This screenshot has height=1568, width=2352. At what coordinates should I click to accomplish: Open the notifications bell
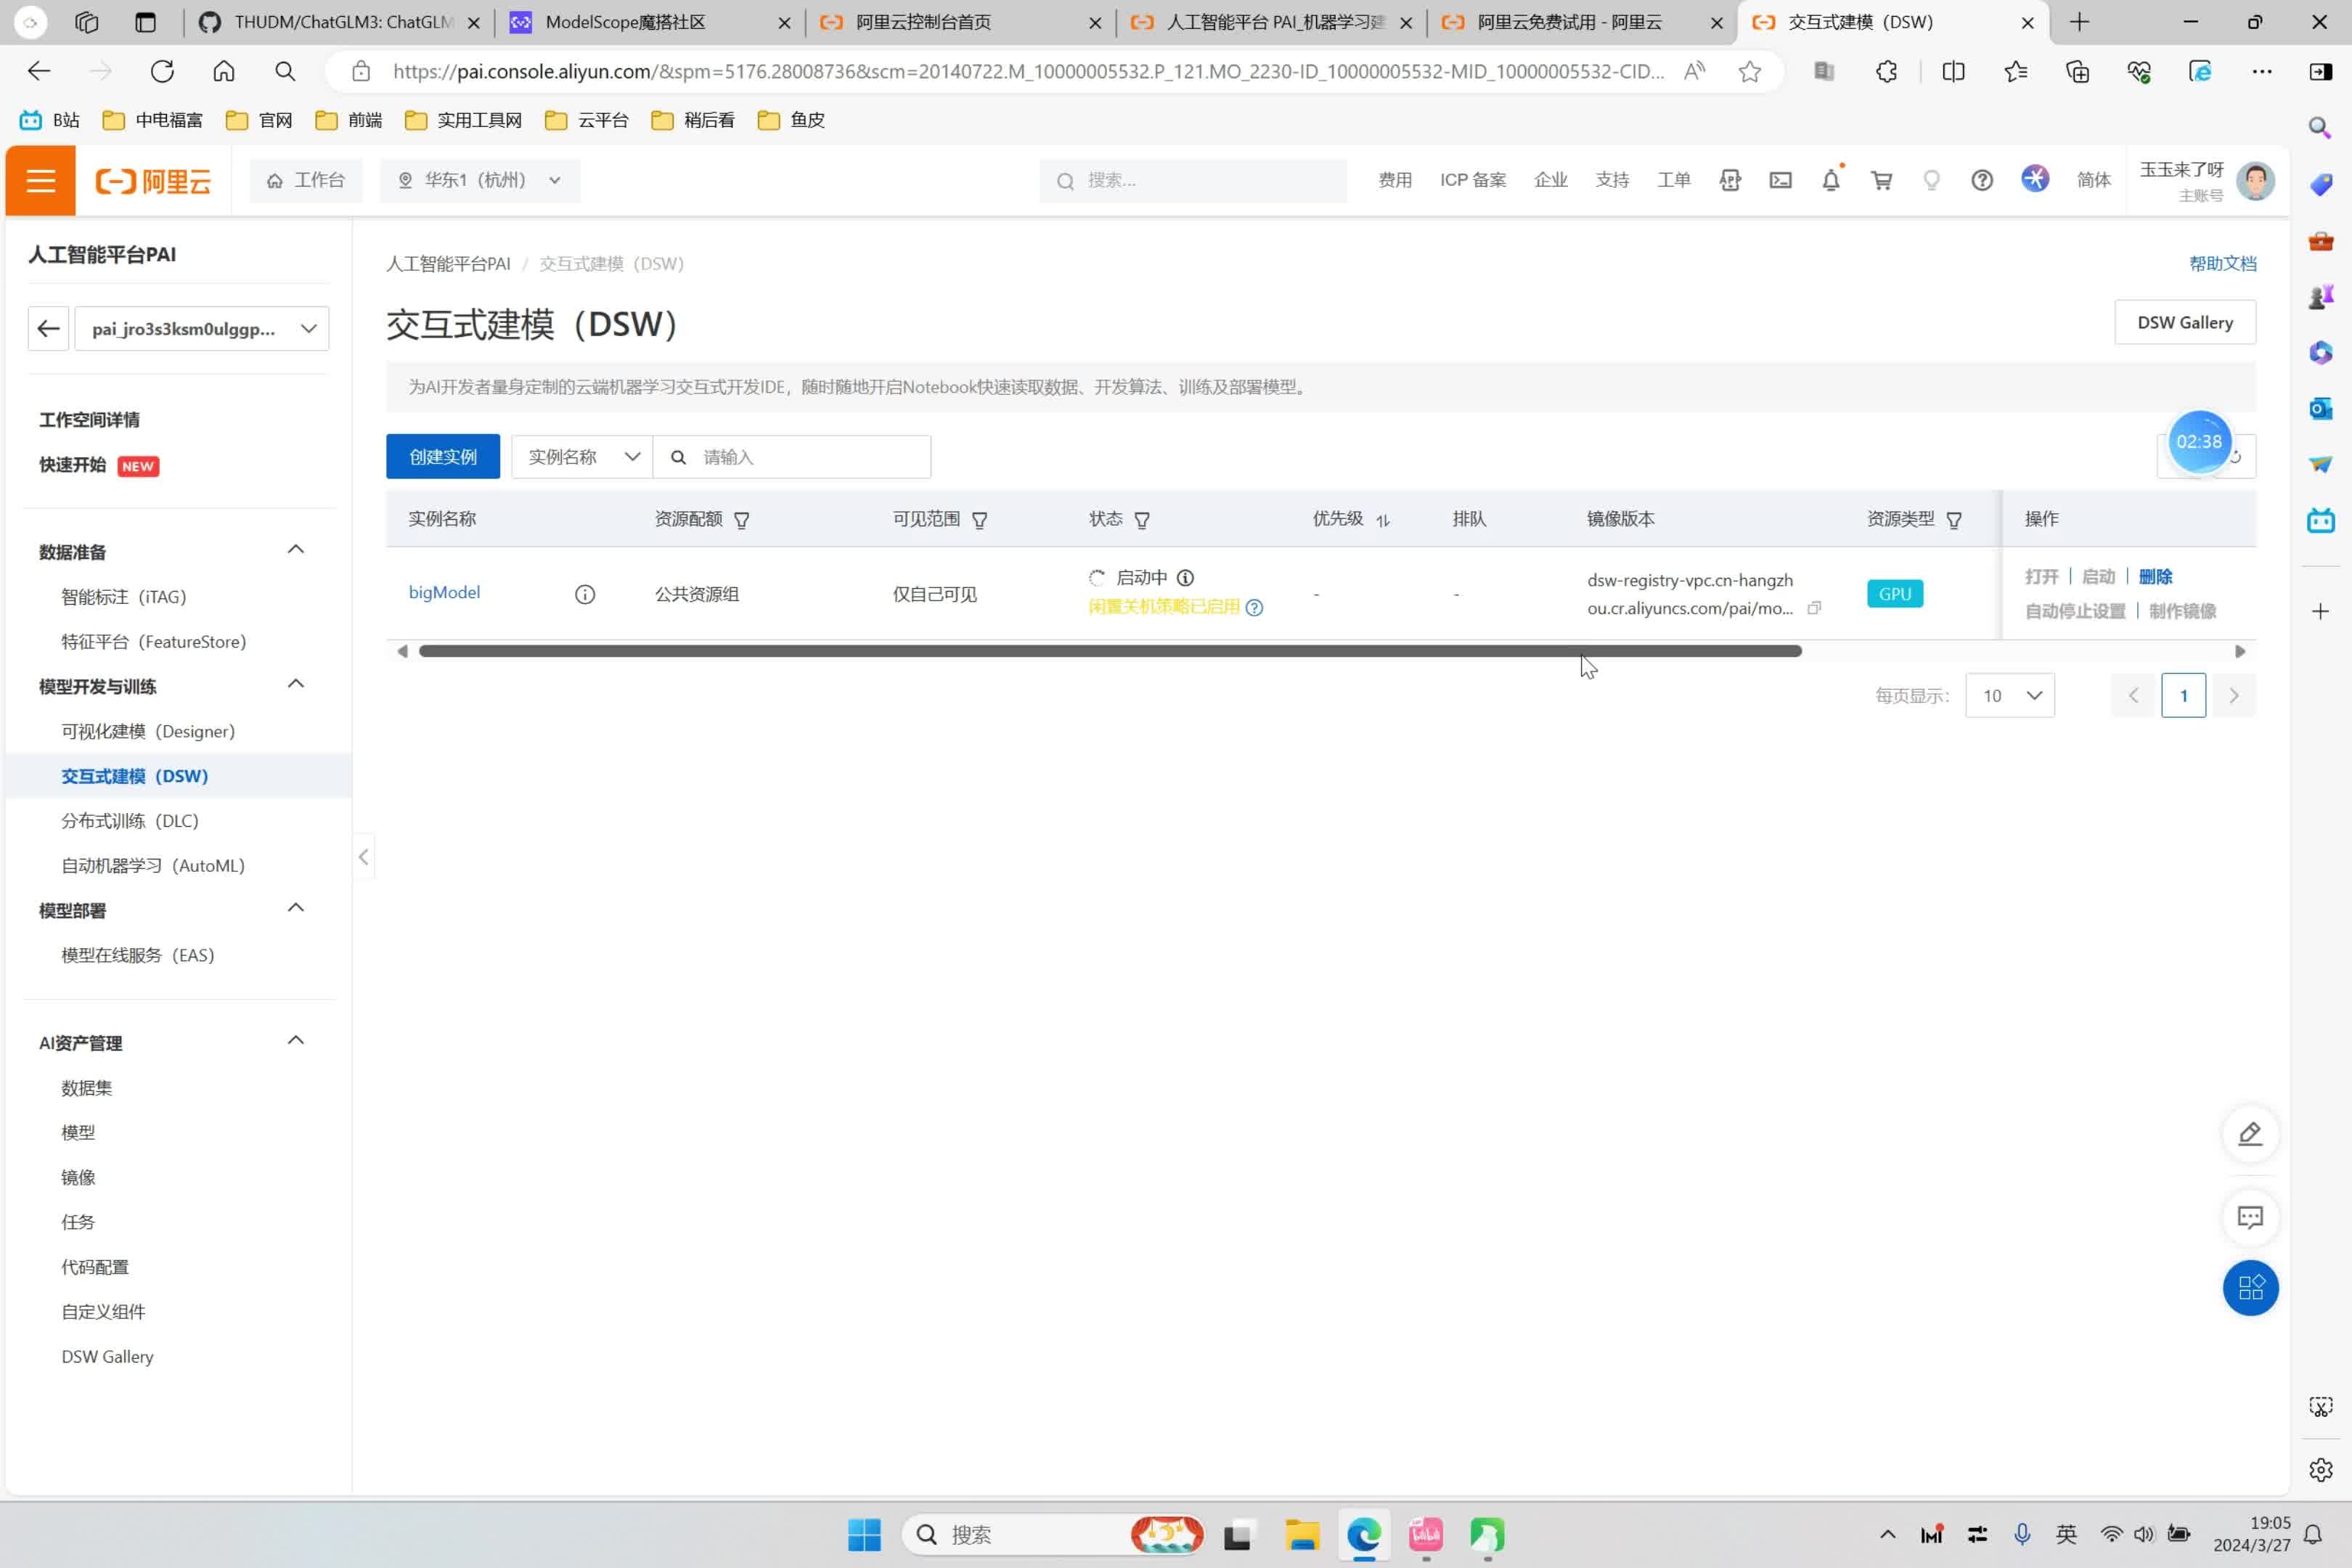point(1830,180)
